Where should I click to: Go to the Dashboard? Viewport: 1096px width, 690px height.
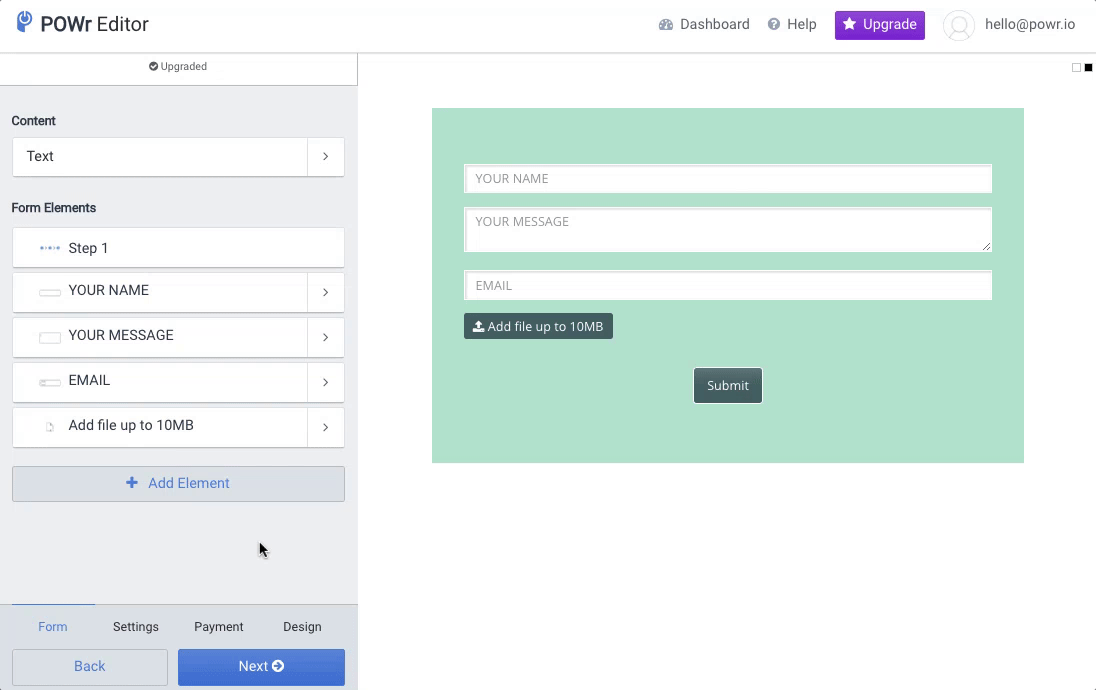704,24
